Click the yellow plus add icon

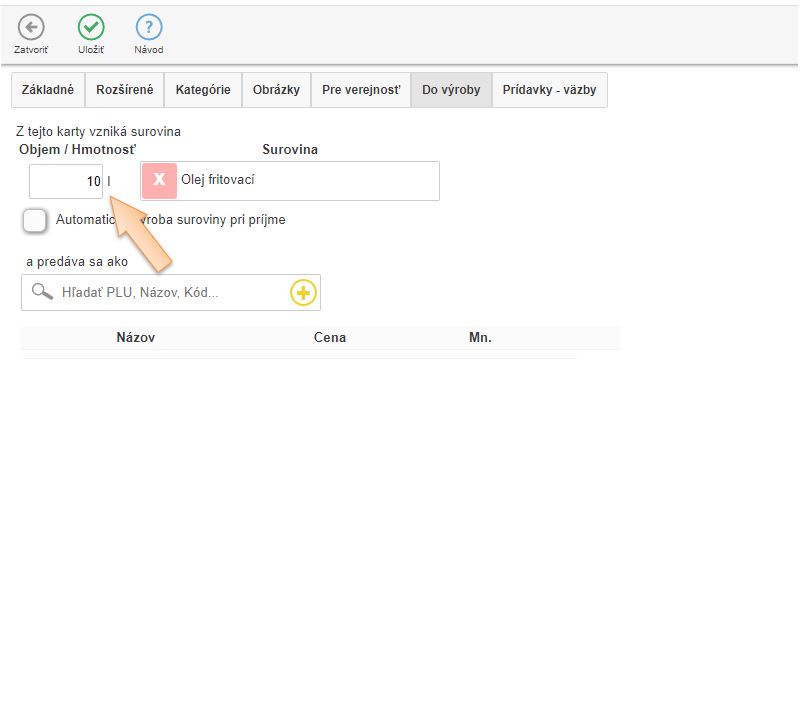pyautogui.click(x=303, y=292)
